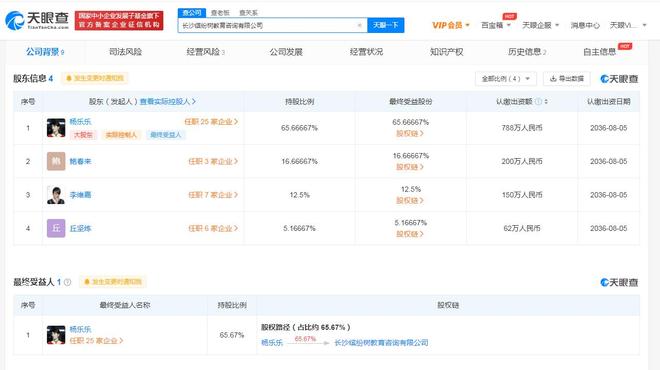Expand 股权链 for the 16.66667% row
The width and height of the screenshot is (660, 370).
[410, 167]
